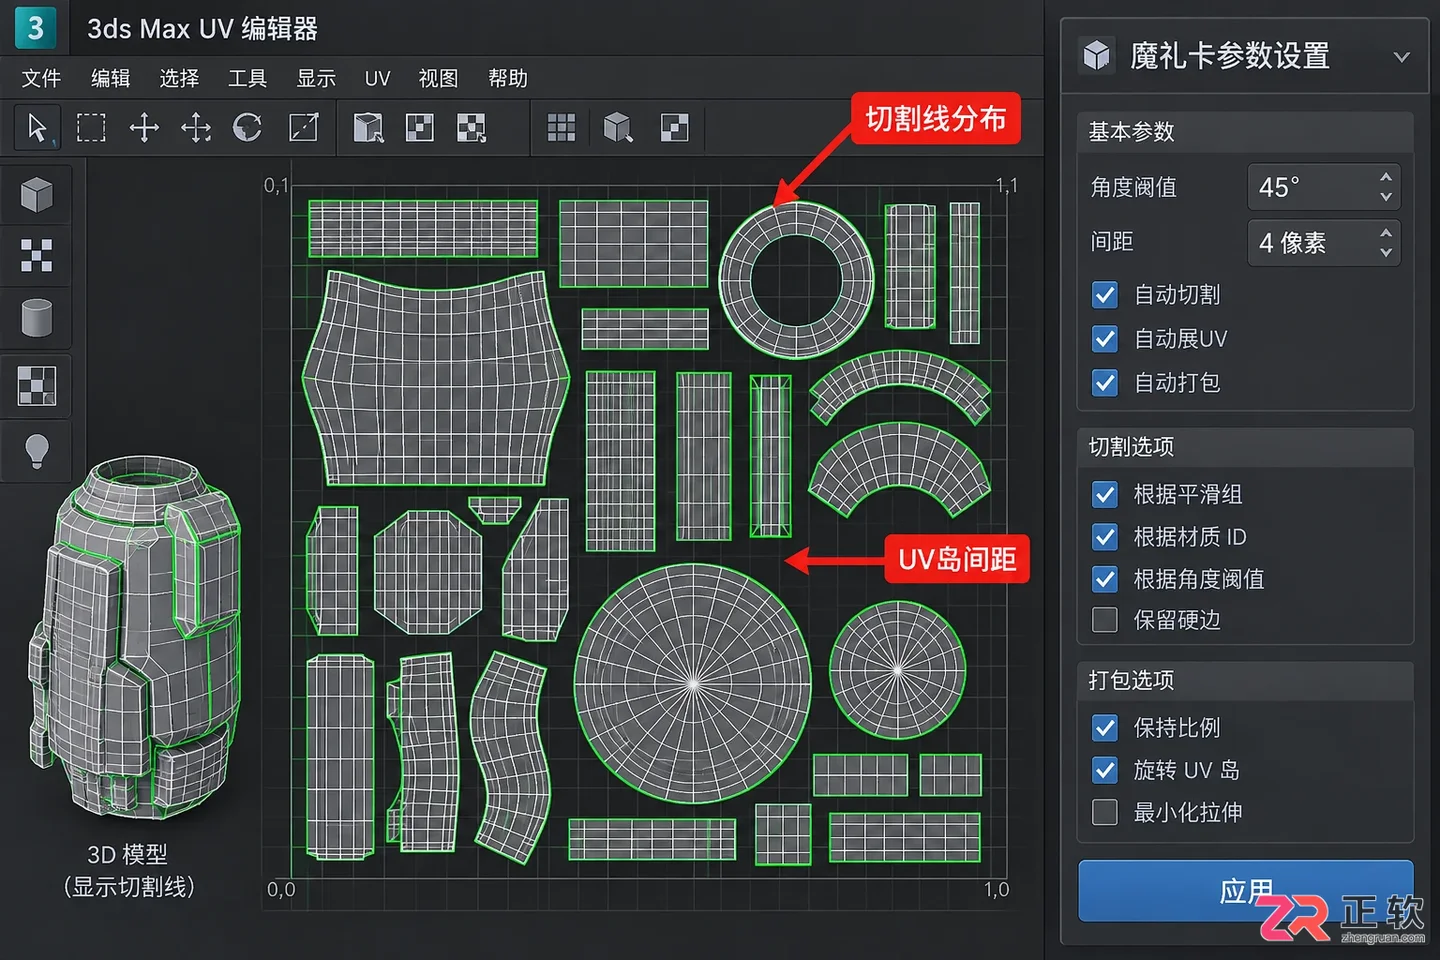Viewport: 1440px width, 960px height.
Task: Open the 显示 menu
Action: 316,78
